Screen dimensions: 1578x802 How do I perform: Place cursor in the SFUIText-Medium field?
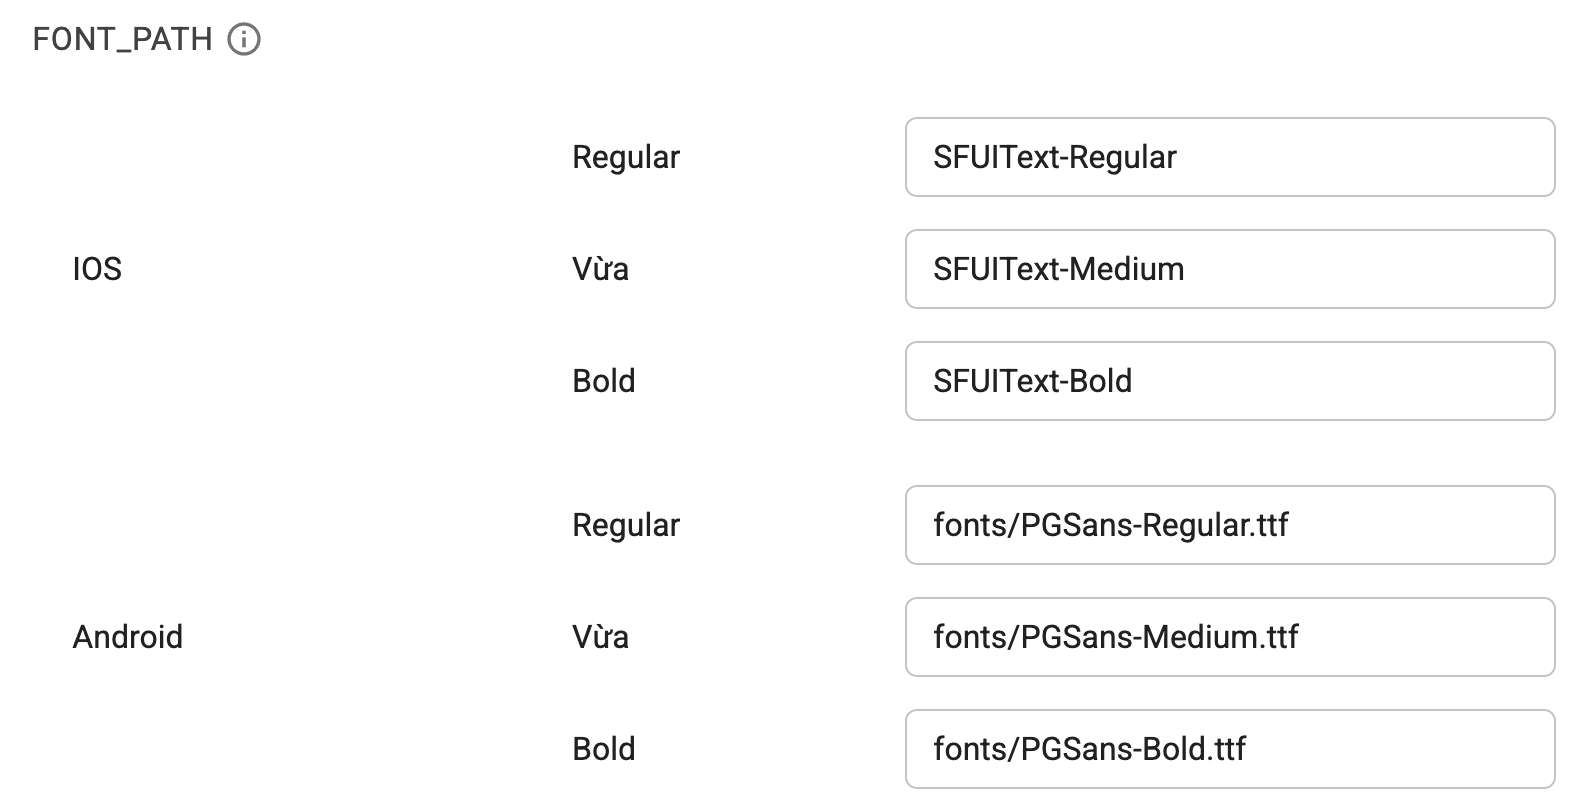tap(1228, 269)
